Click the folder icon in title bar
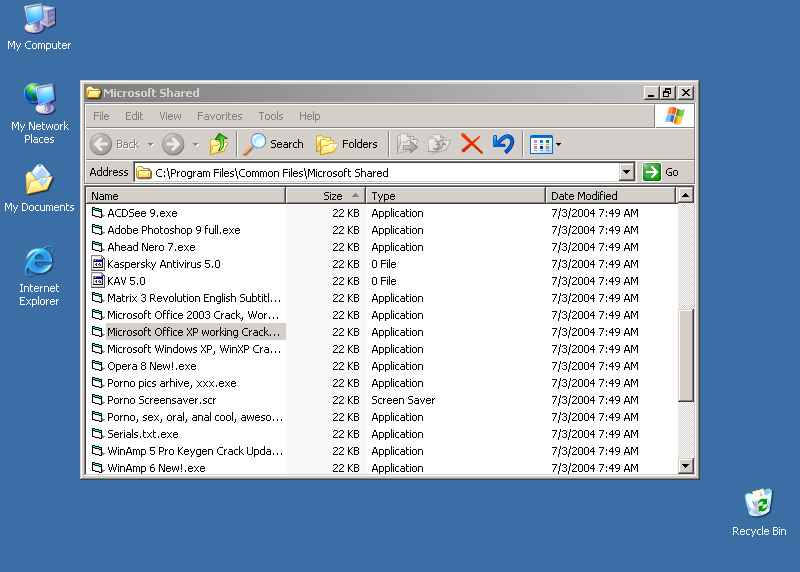The height and width of the screenshot is (572, 800). [x=93, y=93]
